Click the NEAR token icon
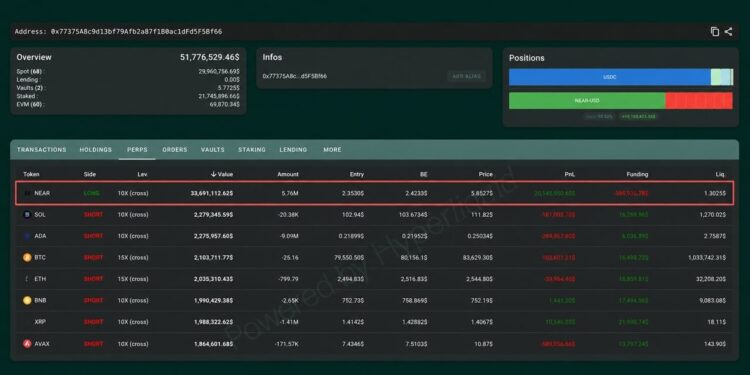750x375 pixels. (x=27, y=193)
